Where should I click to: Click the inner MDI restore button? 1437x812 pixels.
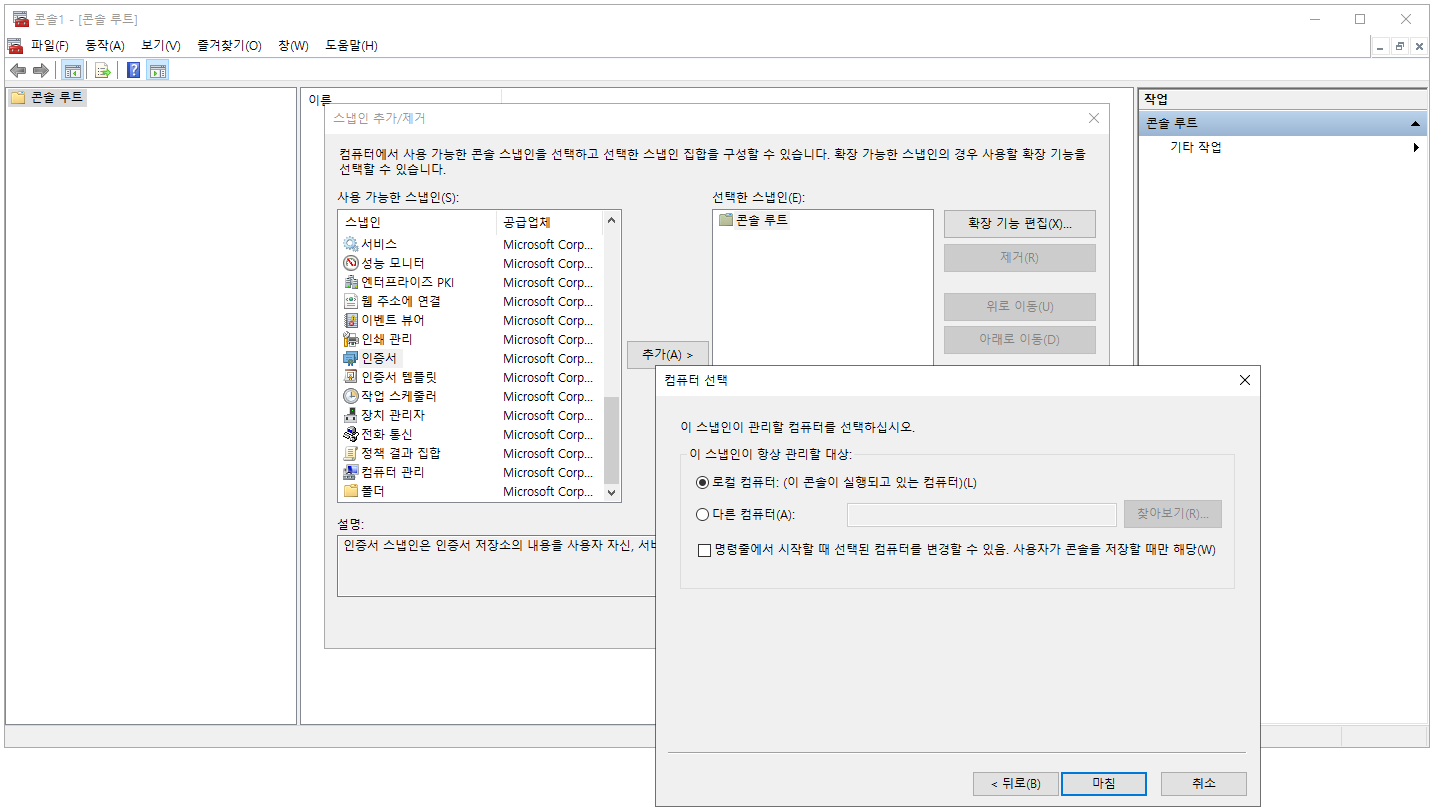tap(1400, 46)
